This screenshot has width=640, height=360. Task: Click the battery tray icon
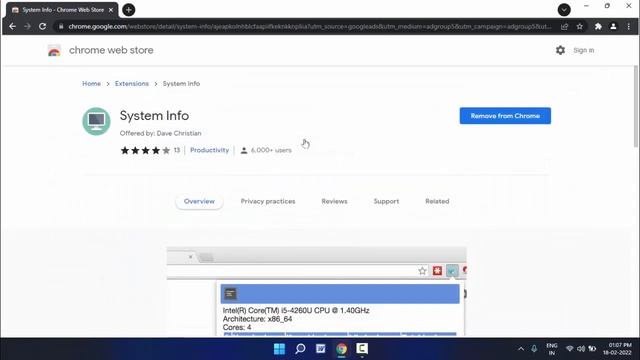click(592, 349)
